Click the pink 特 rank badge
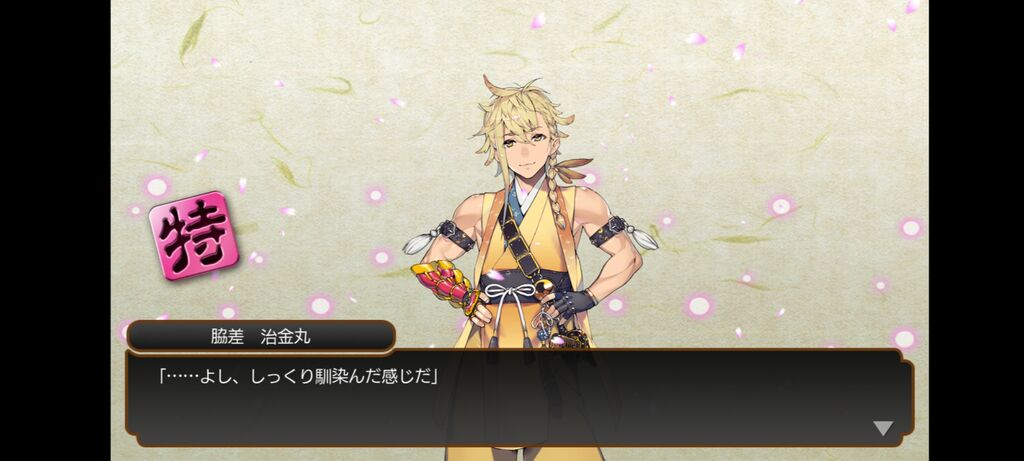Image resolution: width=1024 pixels, height=461 pixels. tap(194, 236)
